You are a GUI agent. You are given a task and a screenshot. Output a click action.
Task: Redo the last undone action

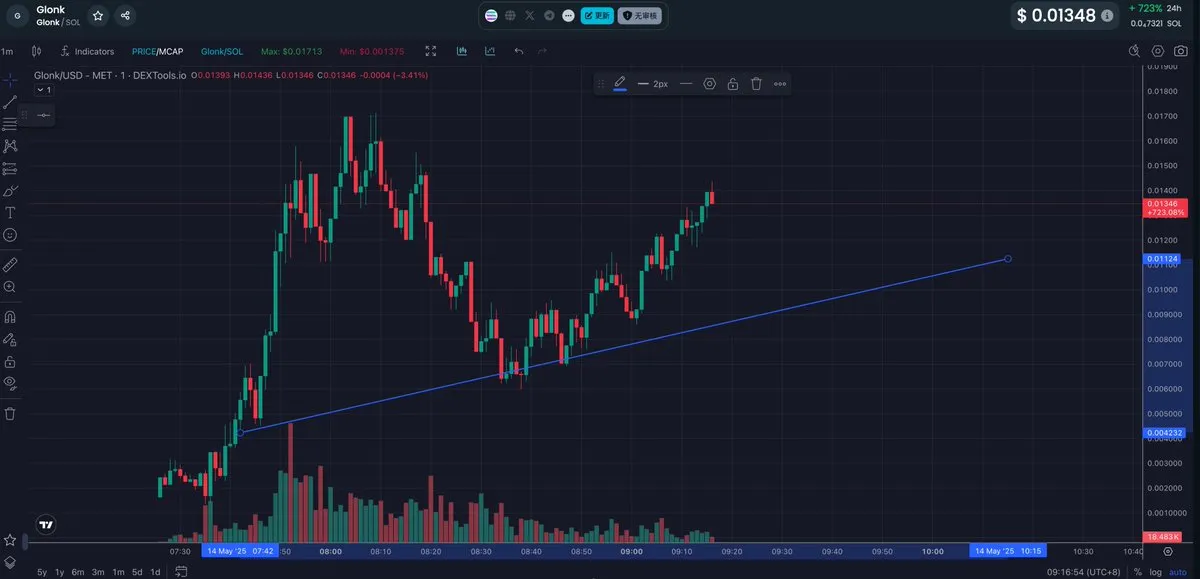coord(542,51)
